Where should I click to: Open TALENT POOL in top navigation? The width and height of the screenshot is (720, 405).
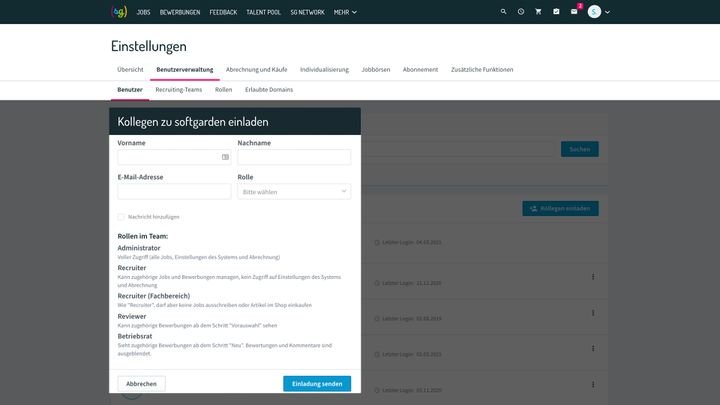tap(264, 12)
